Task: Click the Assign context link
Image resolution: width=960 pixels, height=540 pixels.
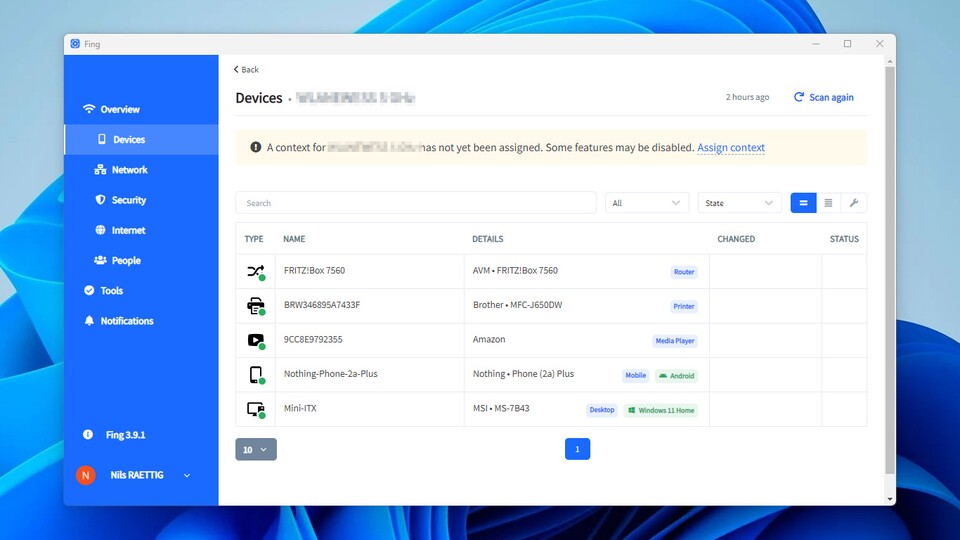Action: 731,148
